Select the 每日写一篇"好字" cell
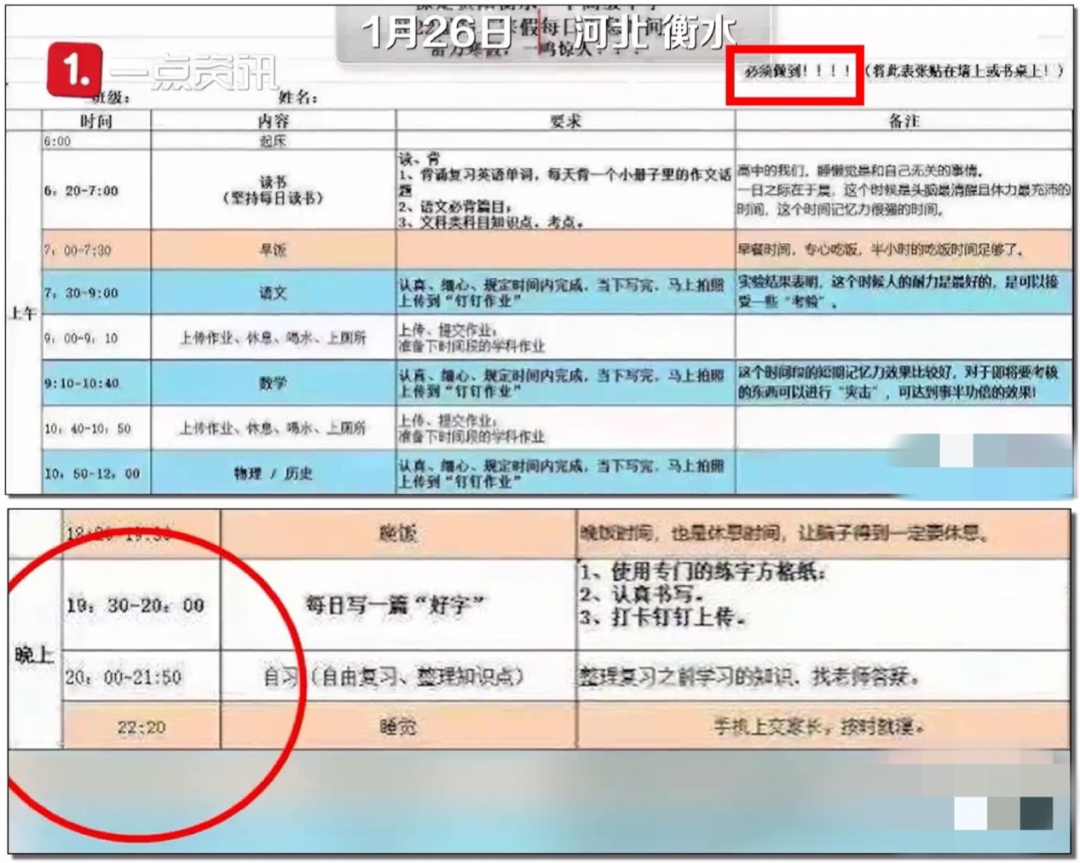Viewport: 1080px width, 863px height. (396, 604)
